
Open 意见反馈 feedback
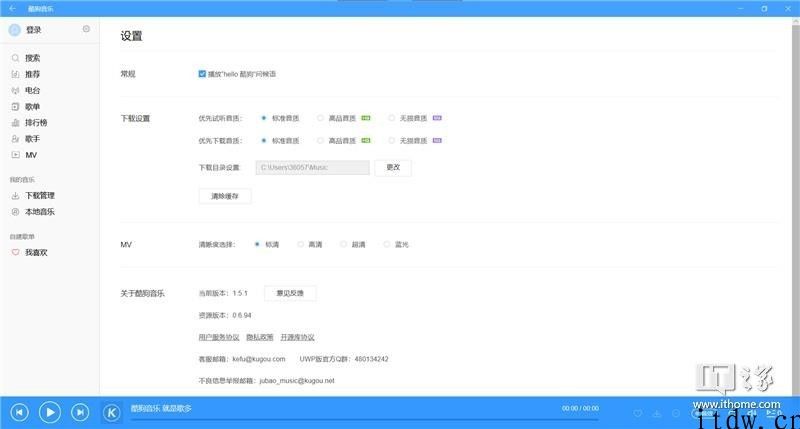[290, 293]
